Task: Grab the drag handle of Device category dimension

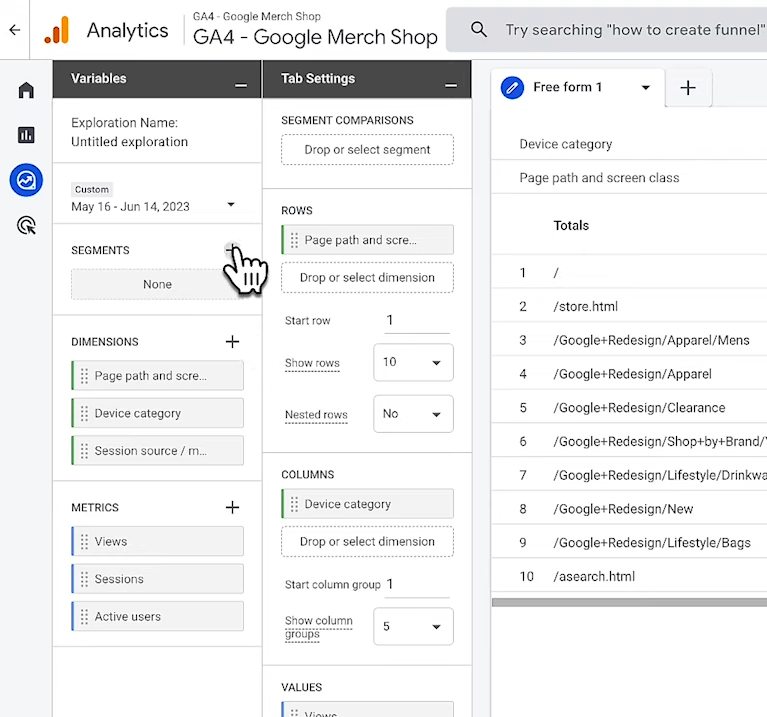Action: [x=84, y=413]
